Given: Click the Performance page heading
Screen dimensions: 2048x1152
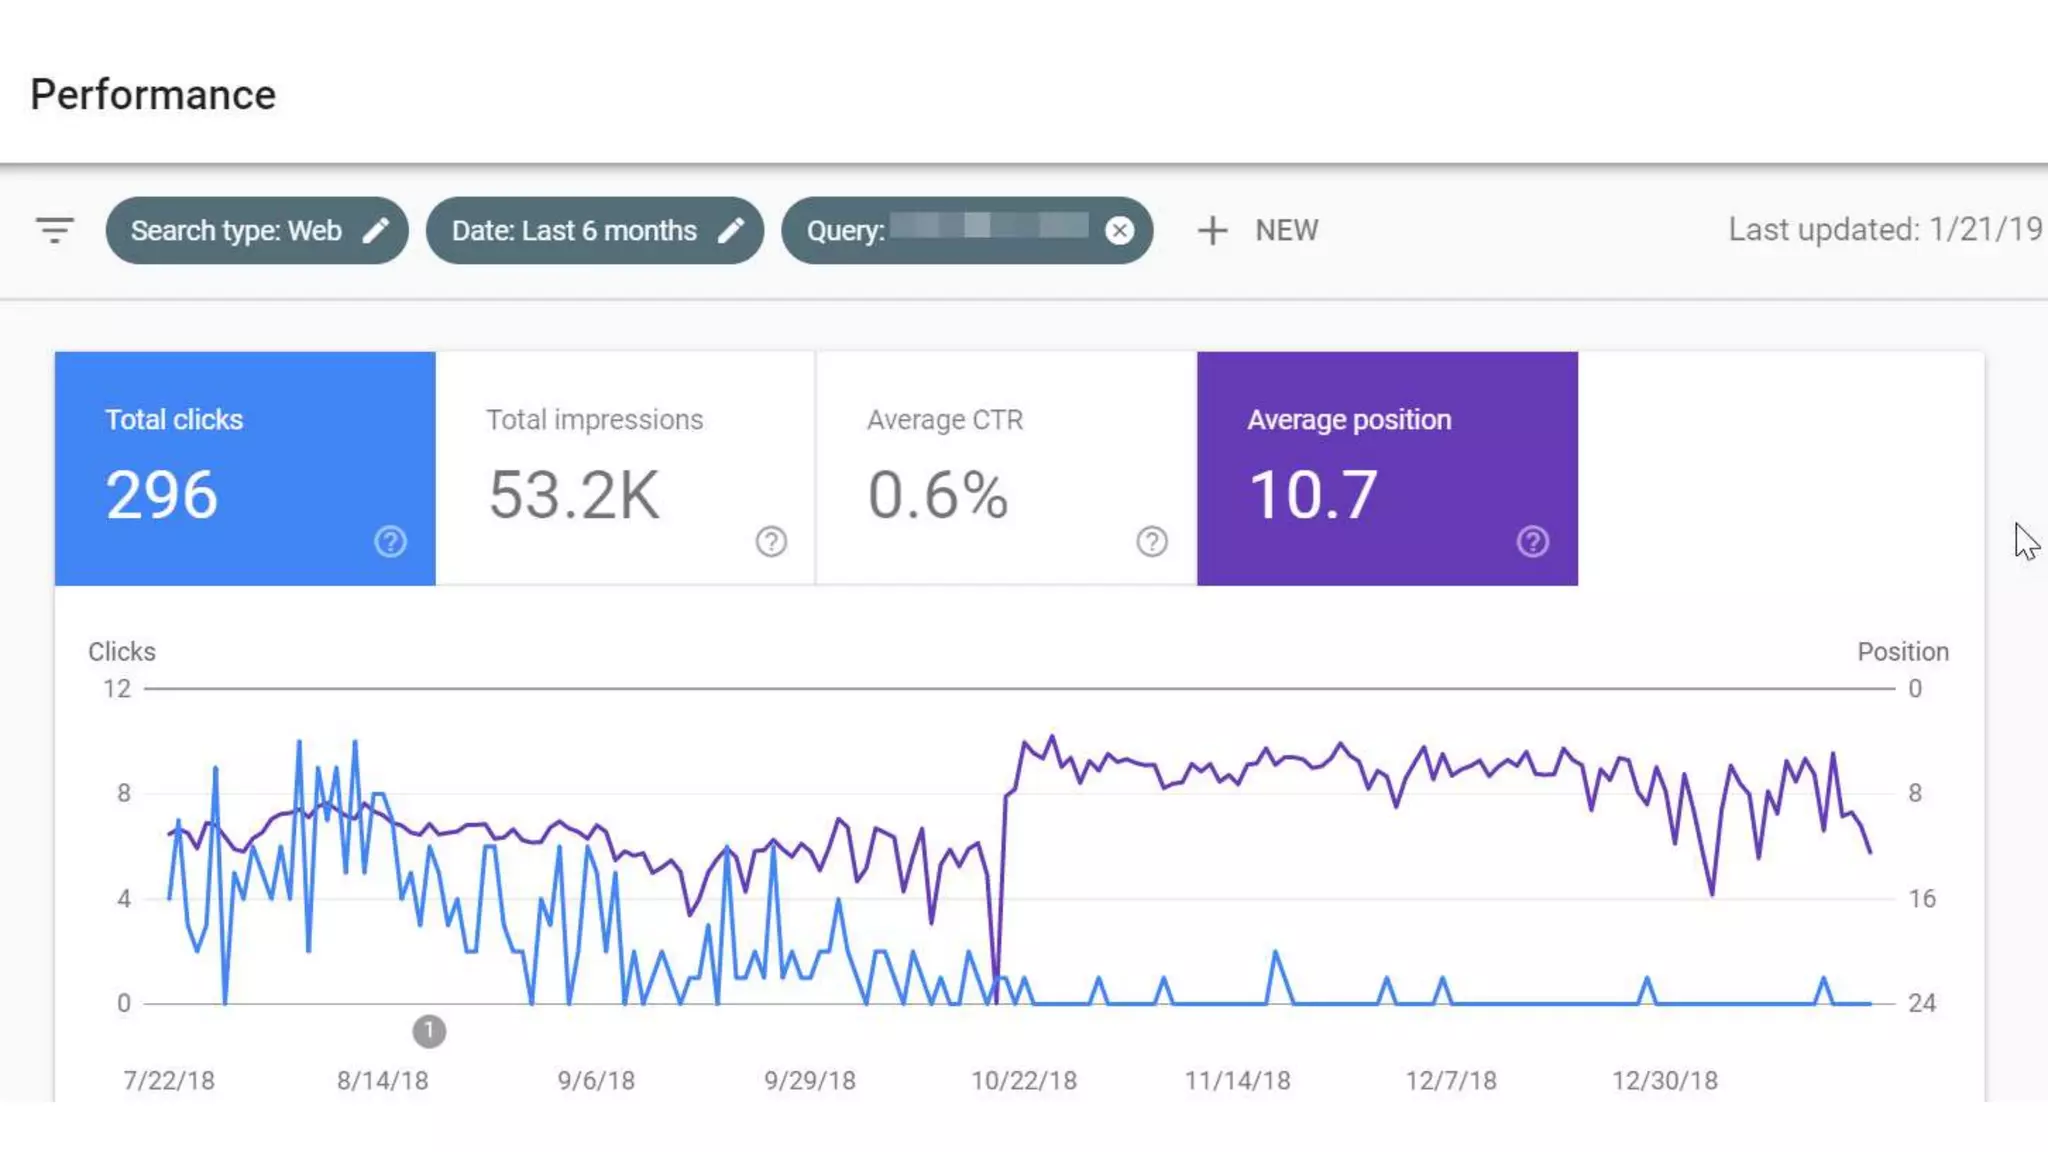Looking at the screenshot, I should point(153,95).
